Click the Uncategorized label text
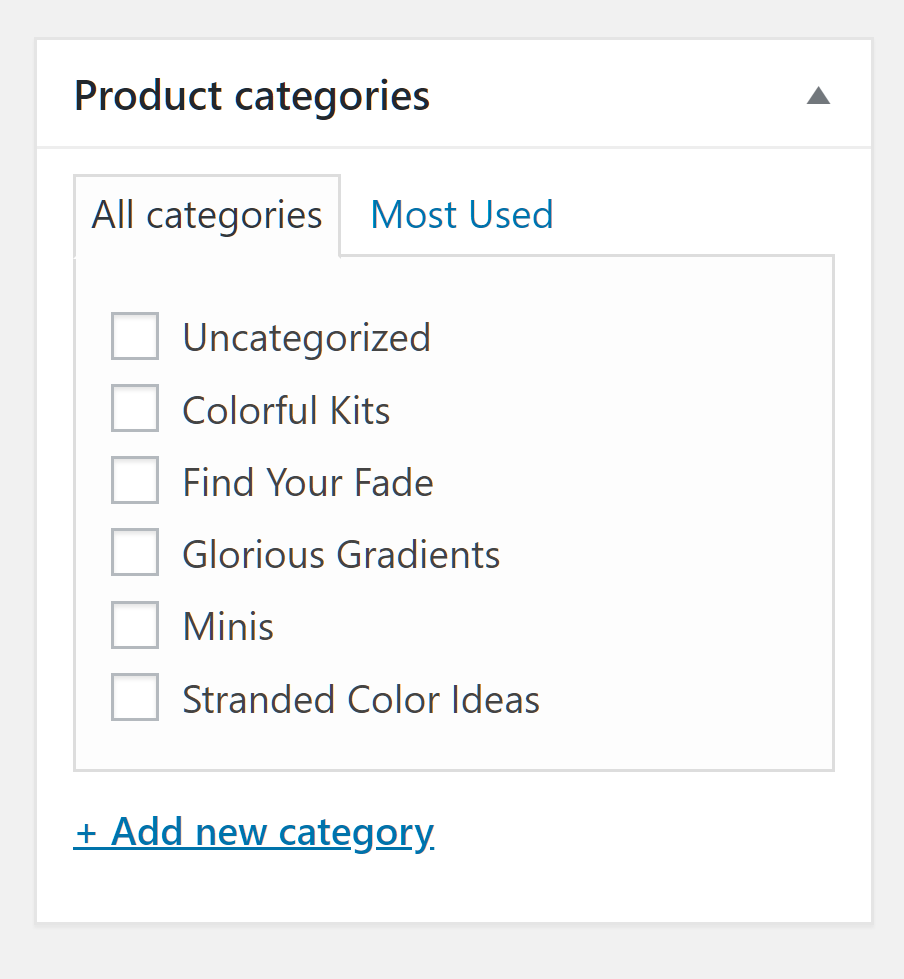The image size is (904, 979). click(x=306, y=338)
